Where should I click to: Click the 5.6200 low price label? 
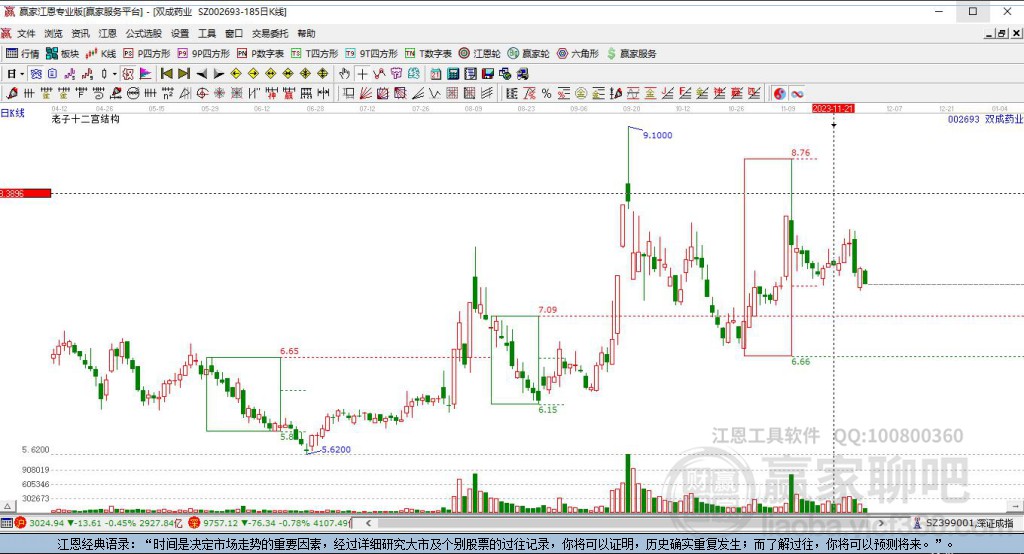pos(336,449)
